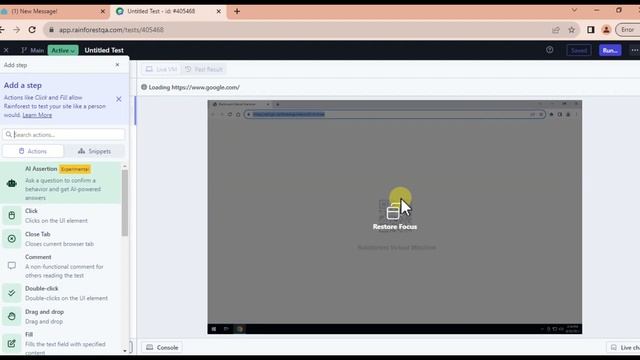Click the Loading https://www.google.com/ status text
The height and width of the screenshot is (360, 640).
click(x=194, y=87)
